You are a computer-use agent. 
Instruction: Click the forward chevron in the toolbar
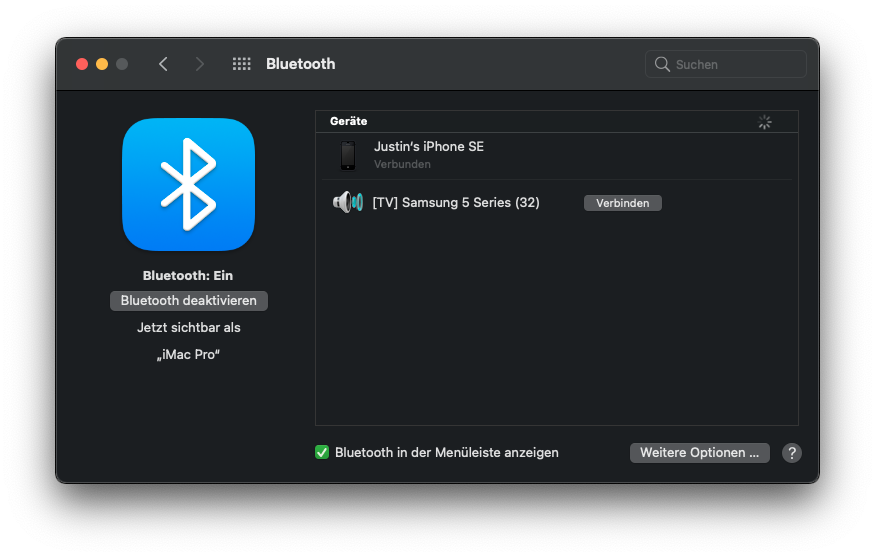click(x=200, y=64)
